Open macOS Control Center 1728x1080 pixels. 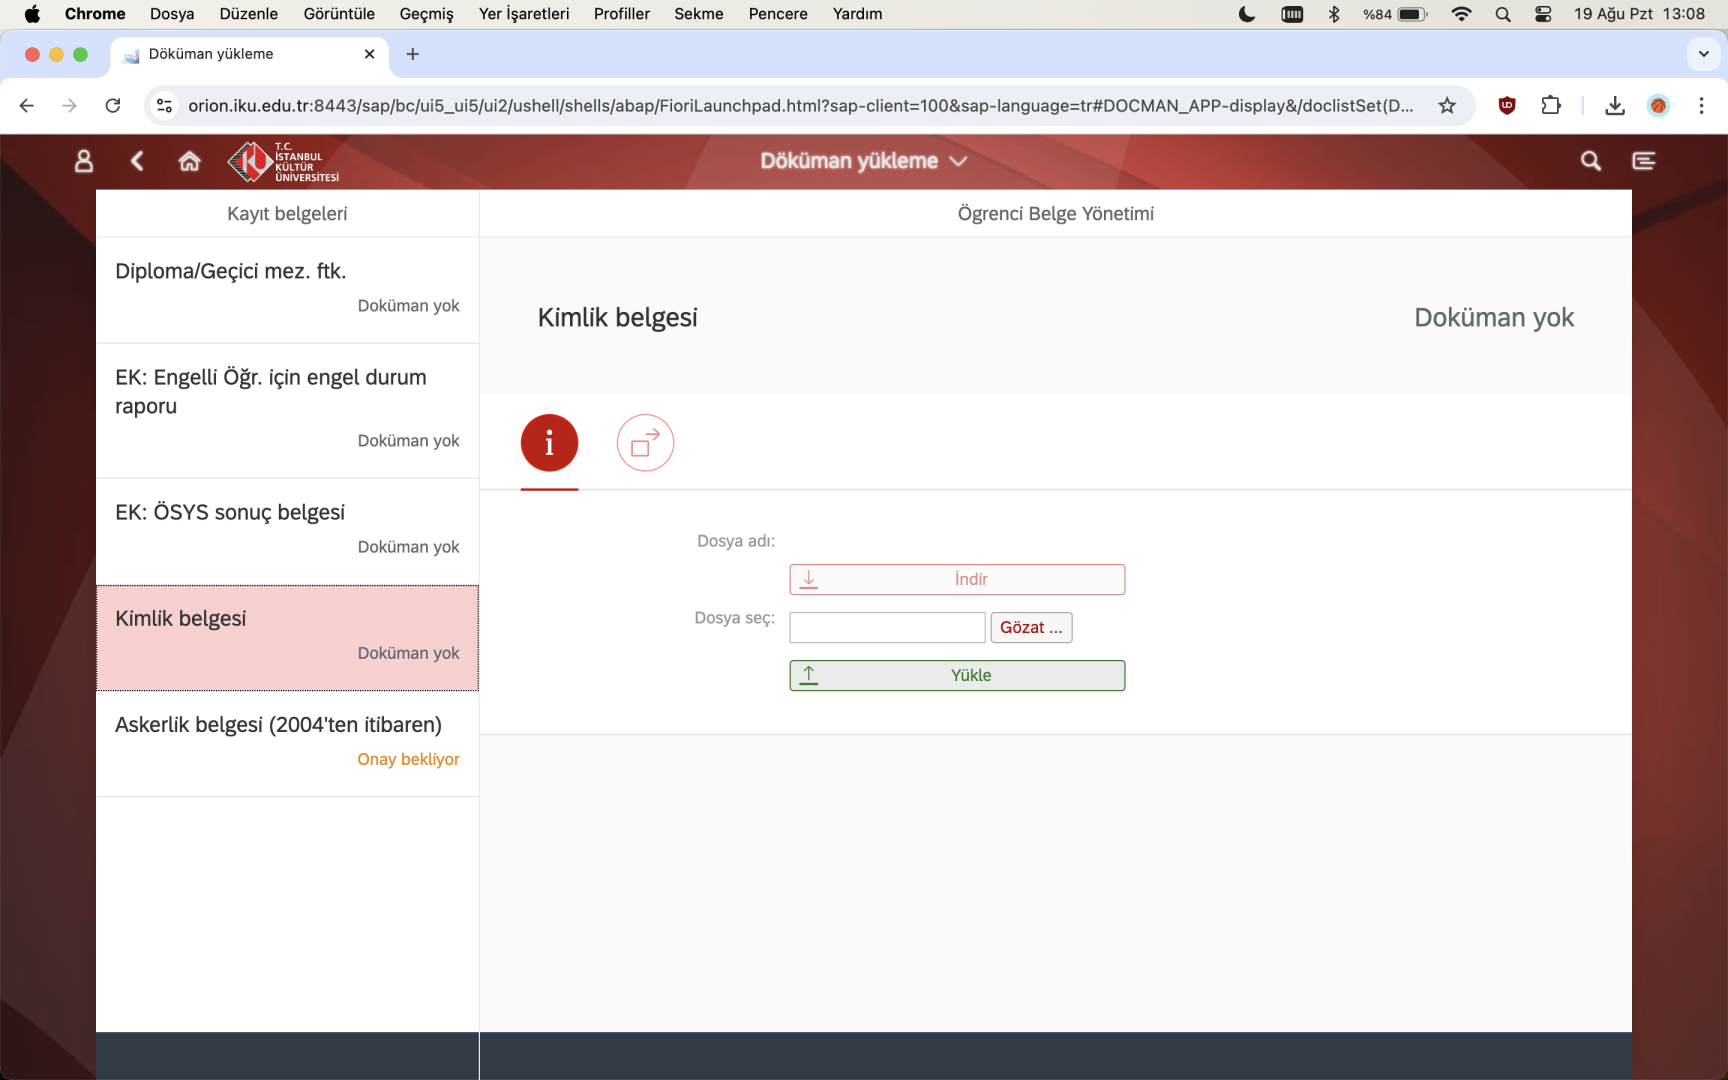pyautogui.click(x=1543, y=14)
